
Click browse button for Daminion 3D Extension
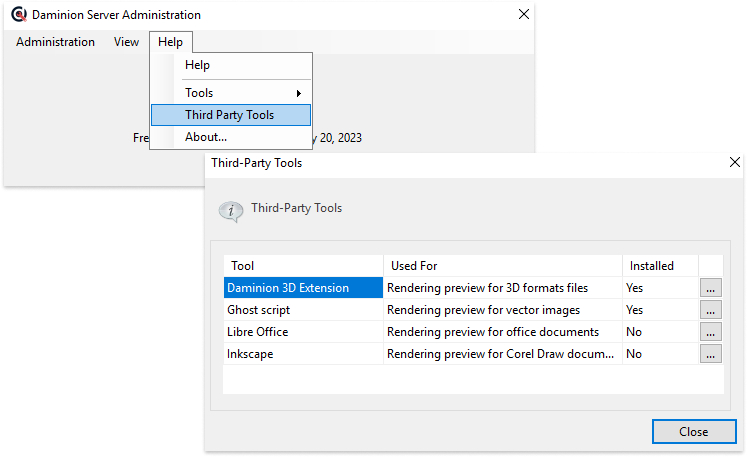[710, 288]
